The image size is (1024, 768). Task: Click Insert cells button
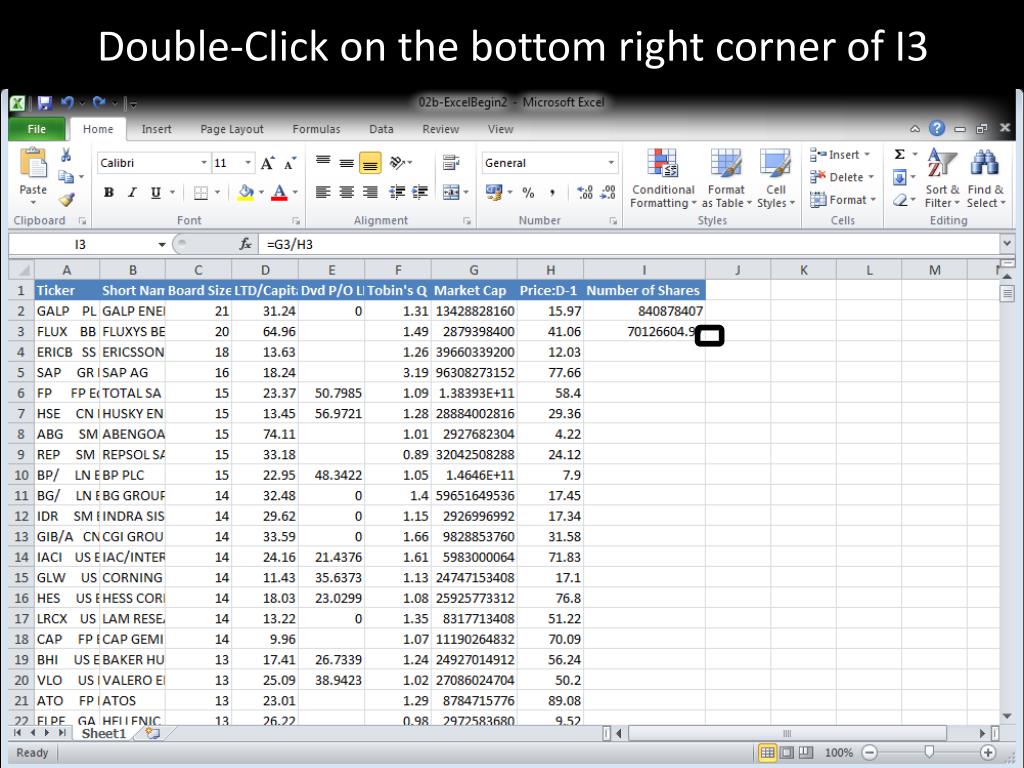(840, 155)
